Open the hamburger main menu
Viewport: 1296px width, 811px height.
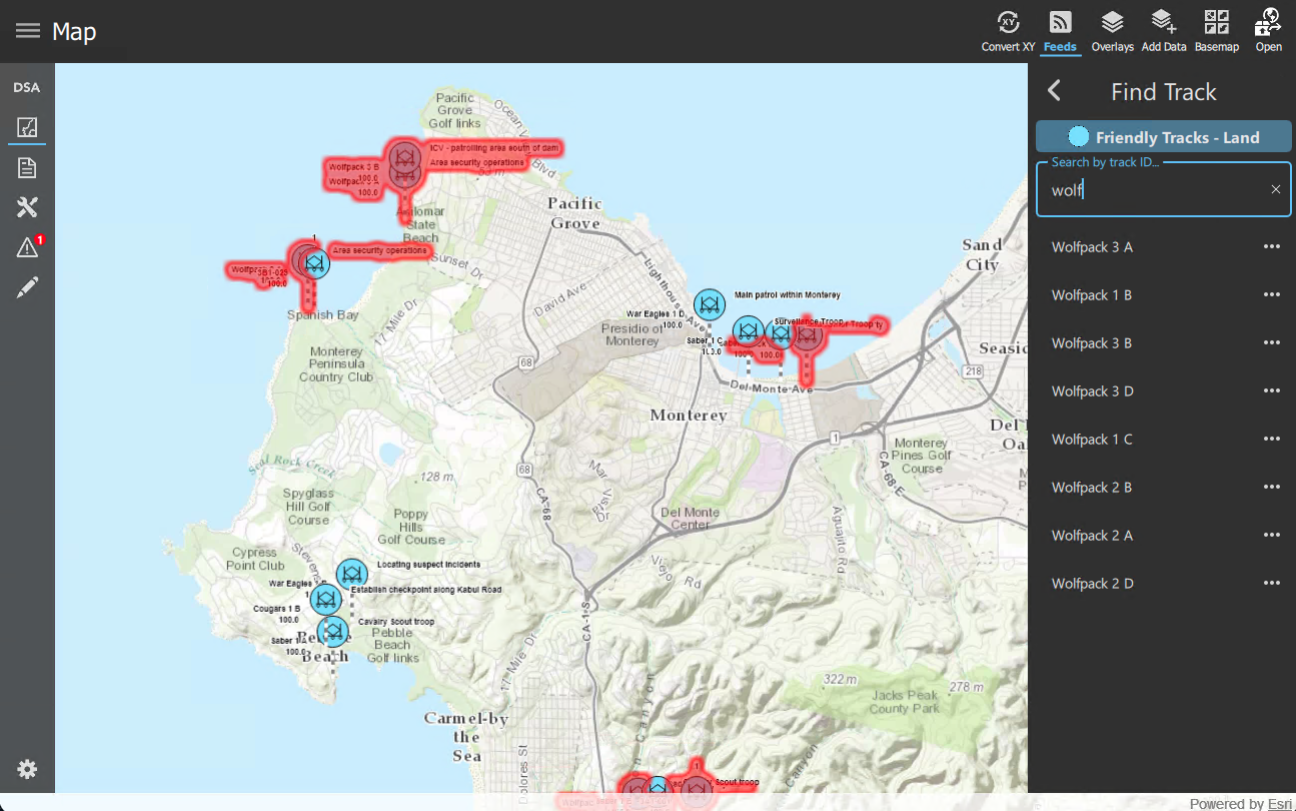28,31
